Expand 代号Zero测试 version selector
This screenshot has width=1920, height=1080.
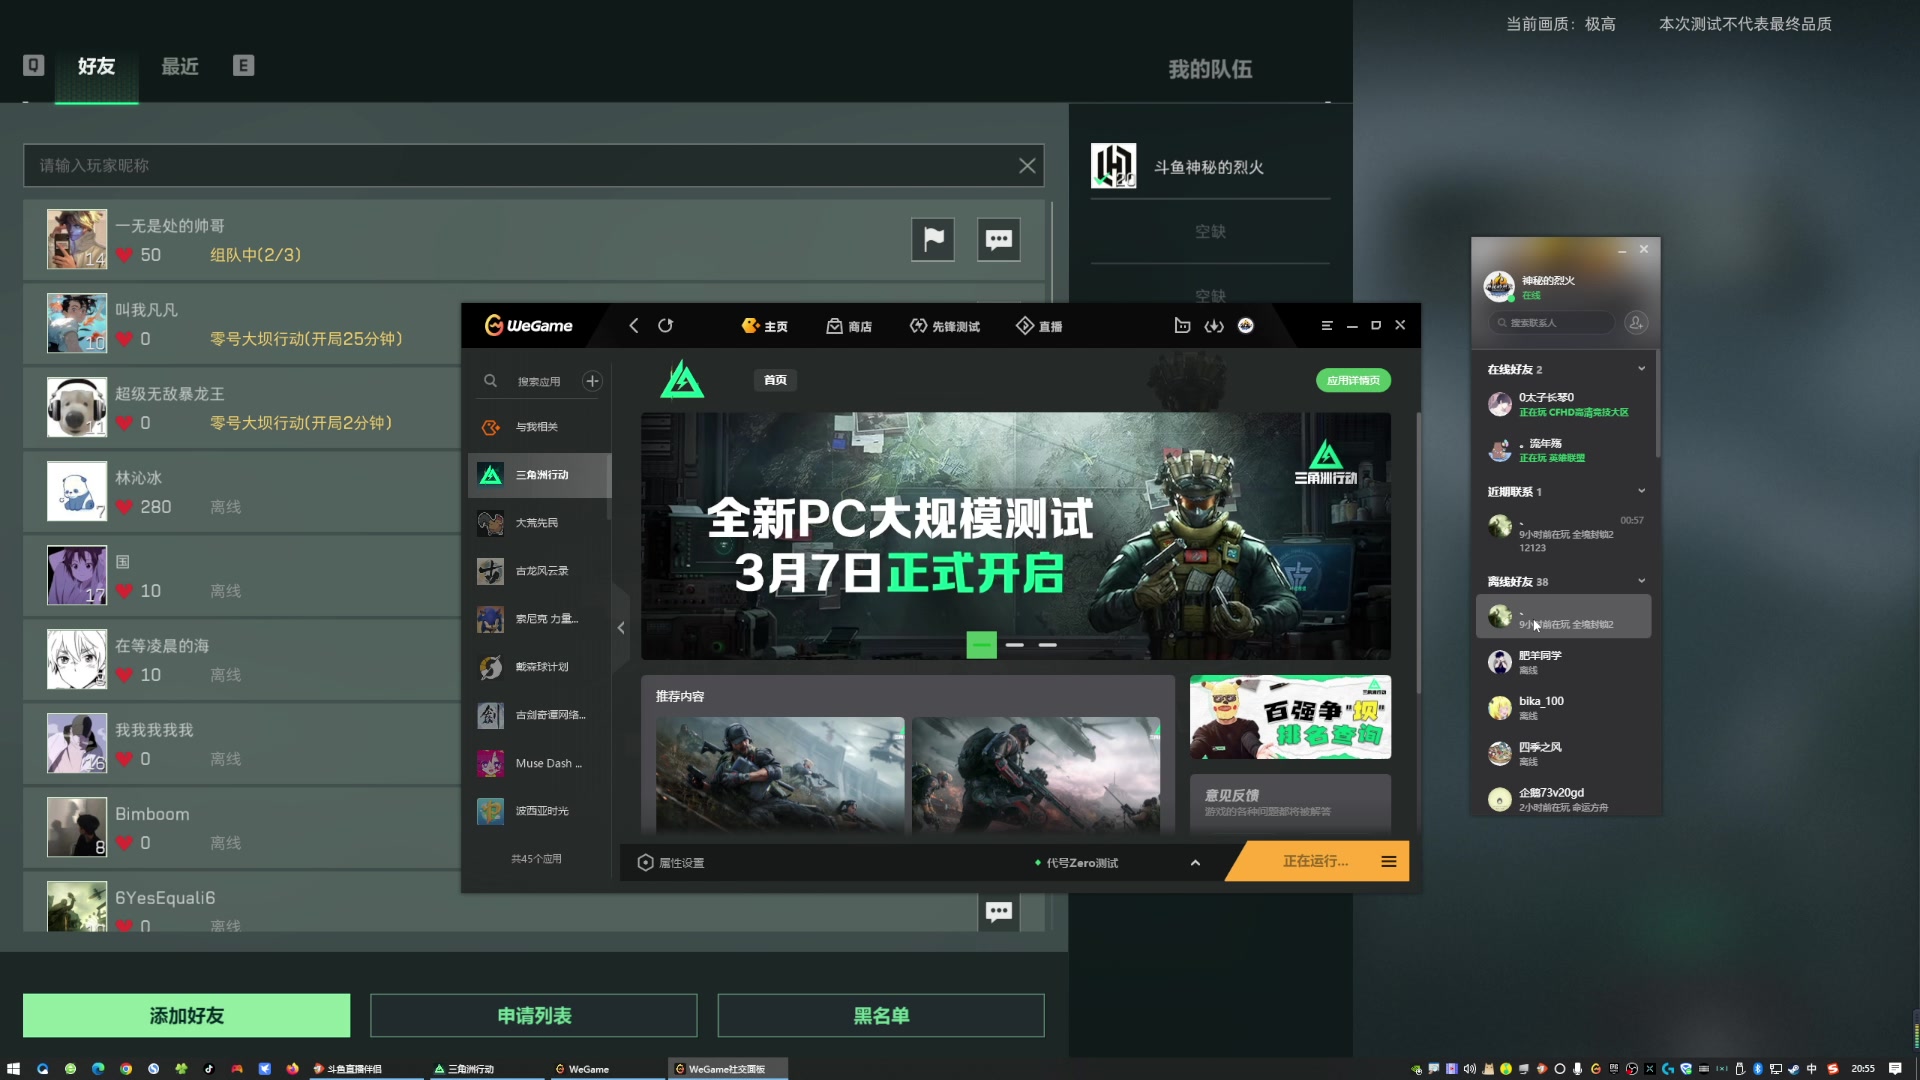[x=1195, y=863]
